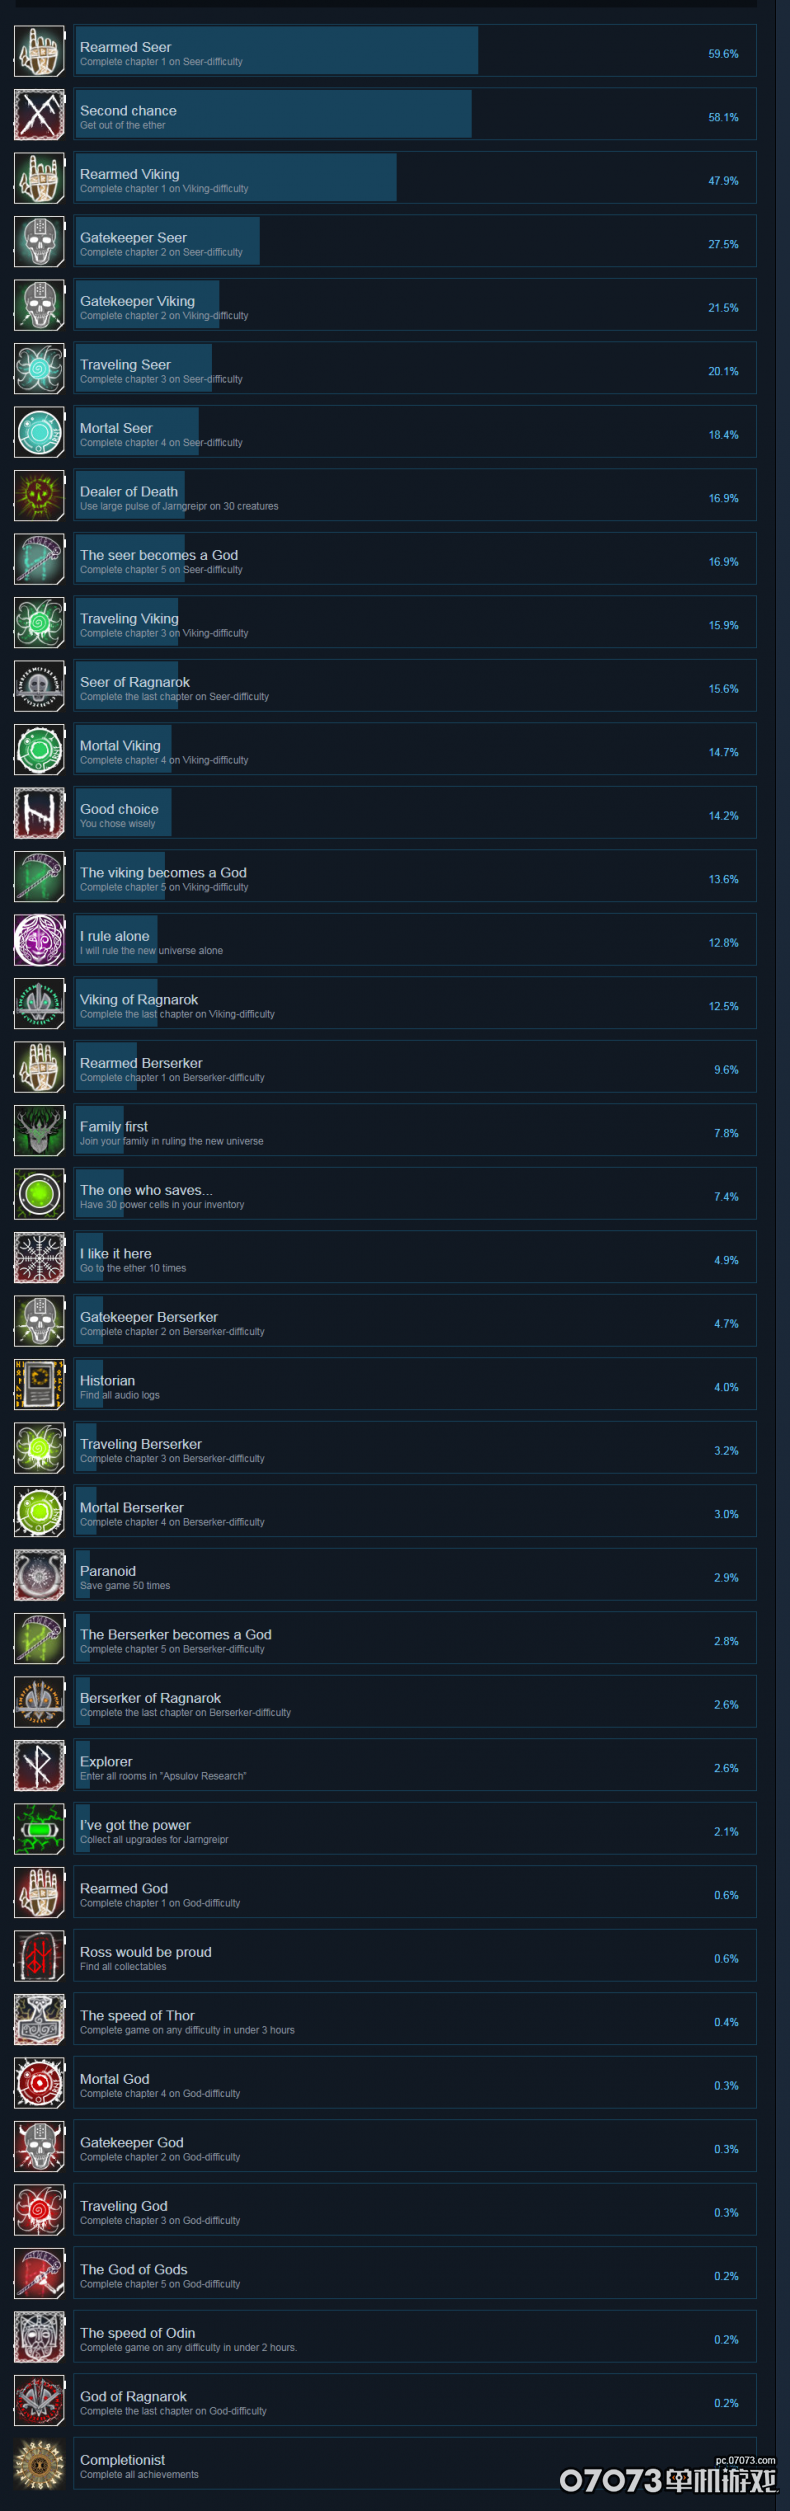790x2511 pixels.
Task: Click the 59.6% percentage of Rearmed Seer
Action: (723, 54)
